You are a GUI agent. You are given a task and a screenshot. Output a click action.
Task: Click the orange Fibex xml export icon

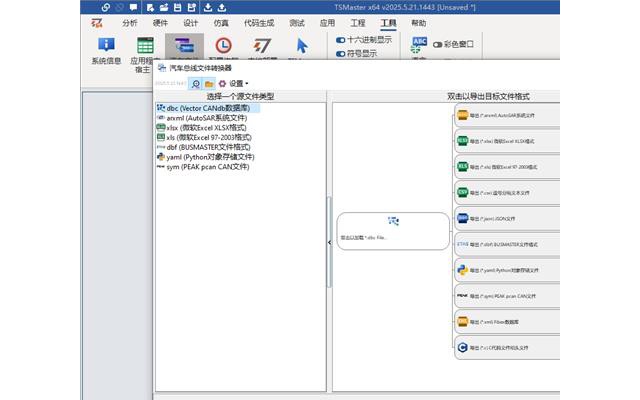[x=462, y=322]
